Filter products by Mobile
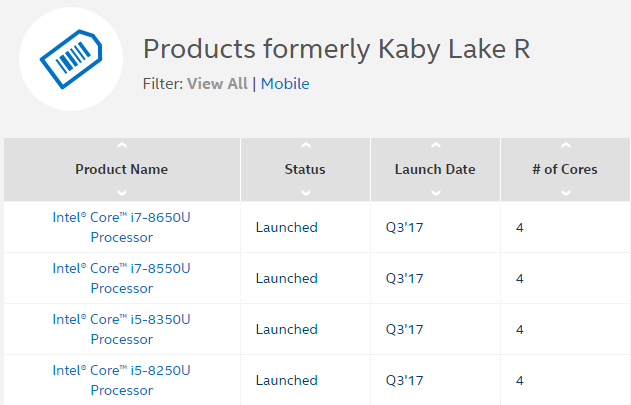 (x=285, y=84)
